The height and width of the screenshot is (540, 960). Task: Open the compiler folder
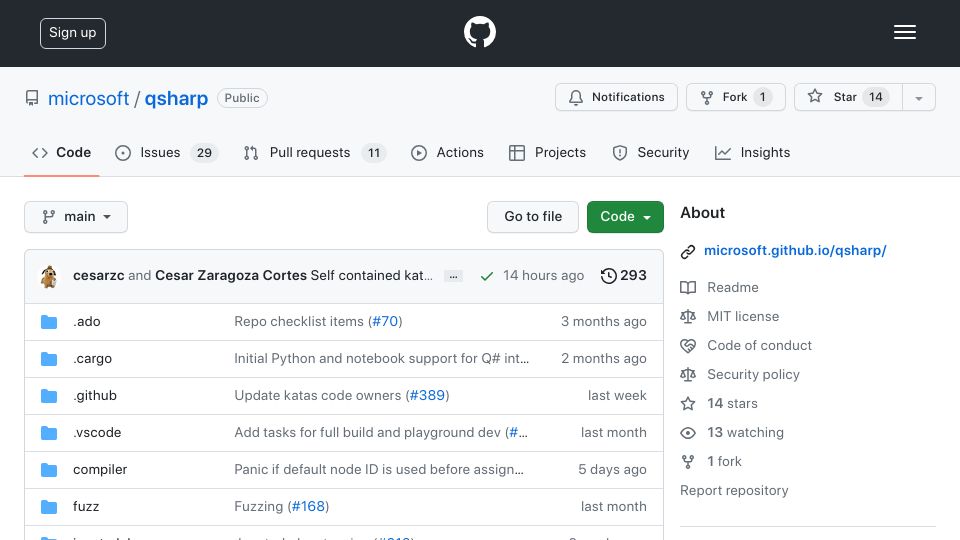tap(100, 470)
